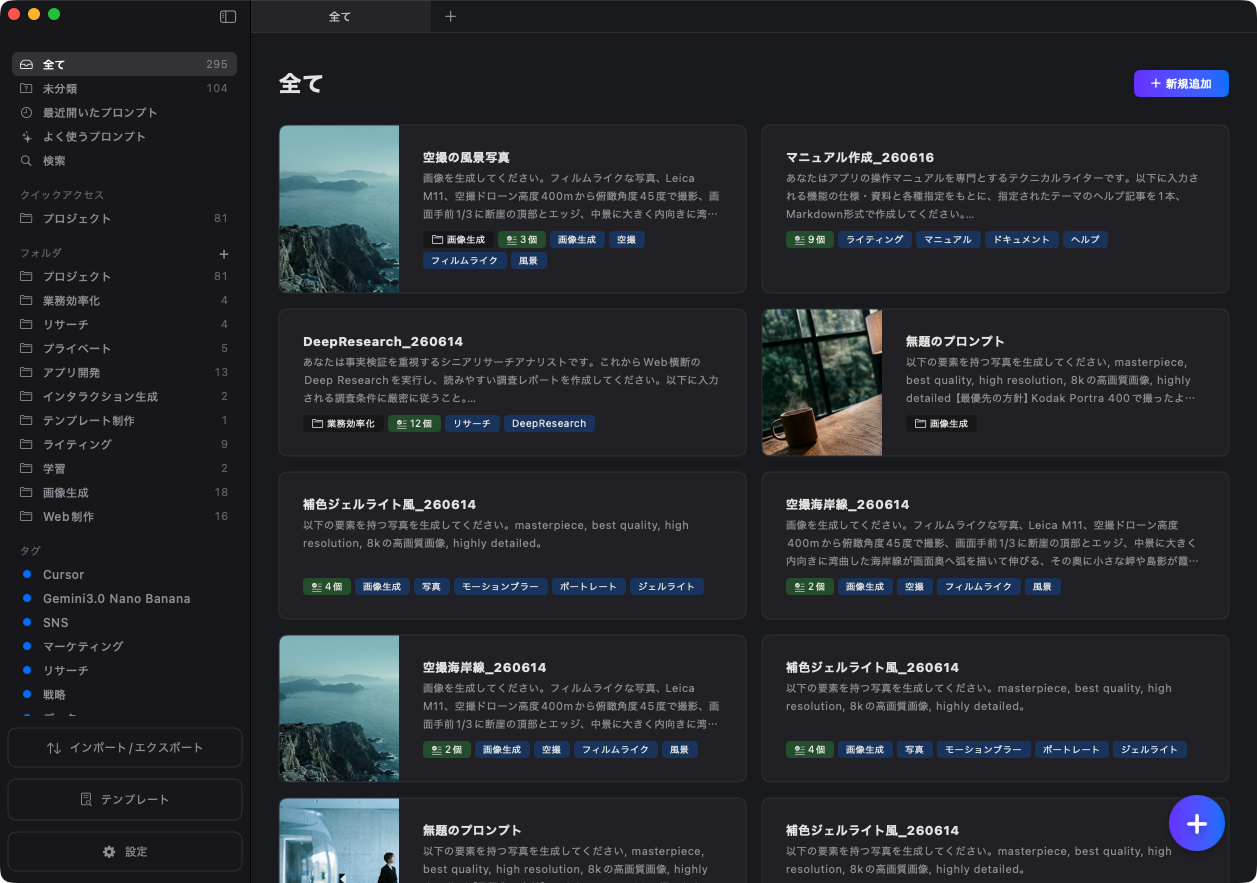Click the ドキュメント tag chip
The width and height of the screenshot is (1257, 883).
click(x=1022, y=240)
